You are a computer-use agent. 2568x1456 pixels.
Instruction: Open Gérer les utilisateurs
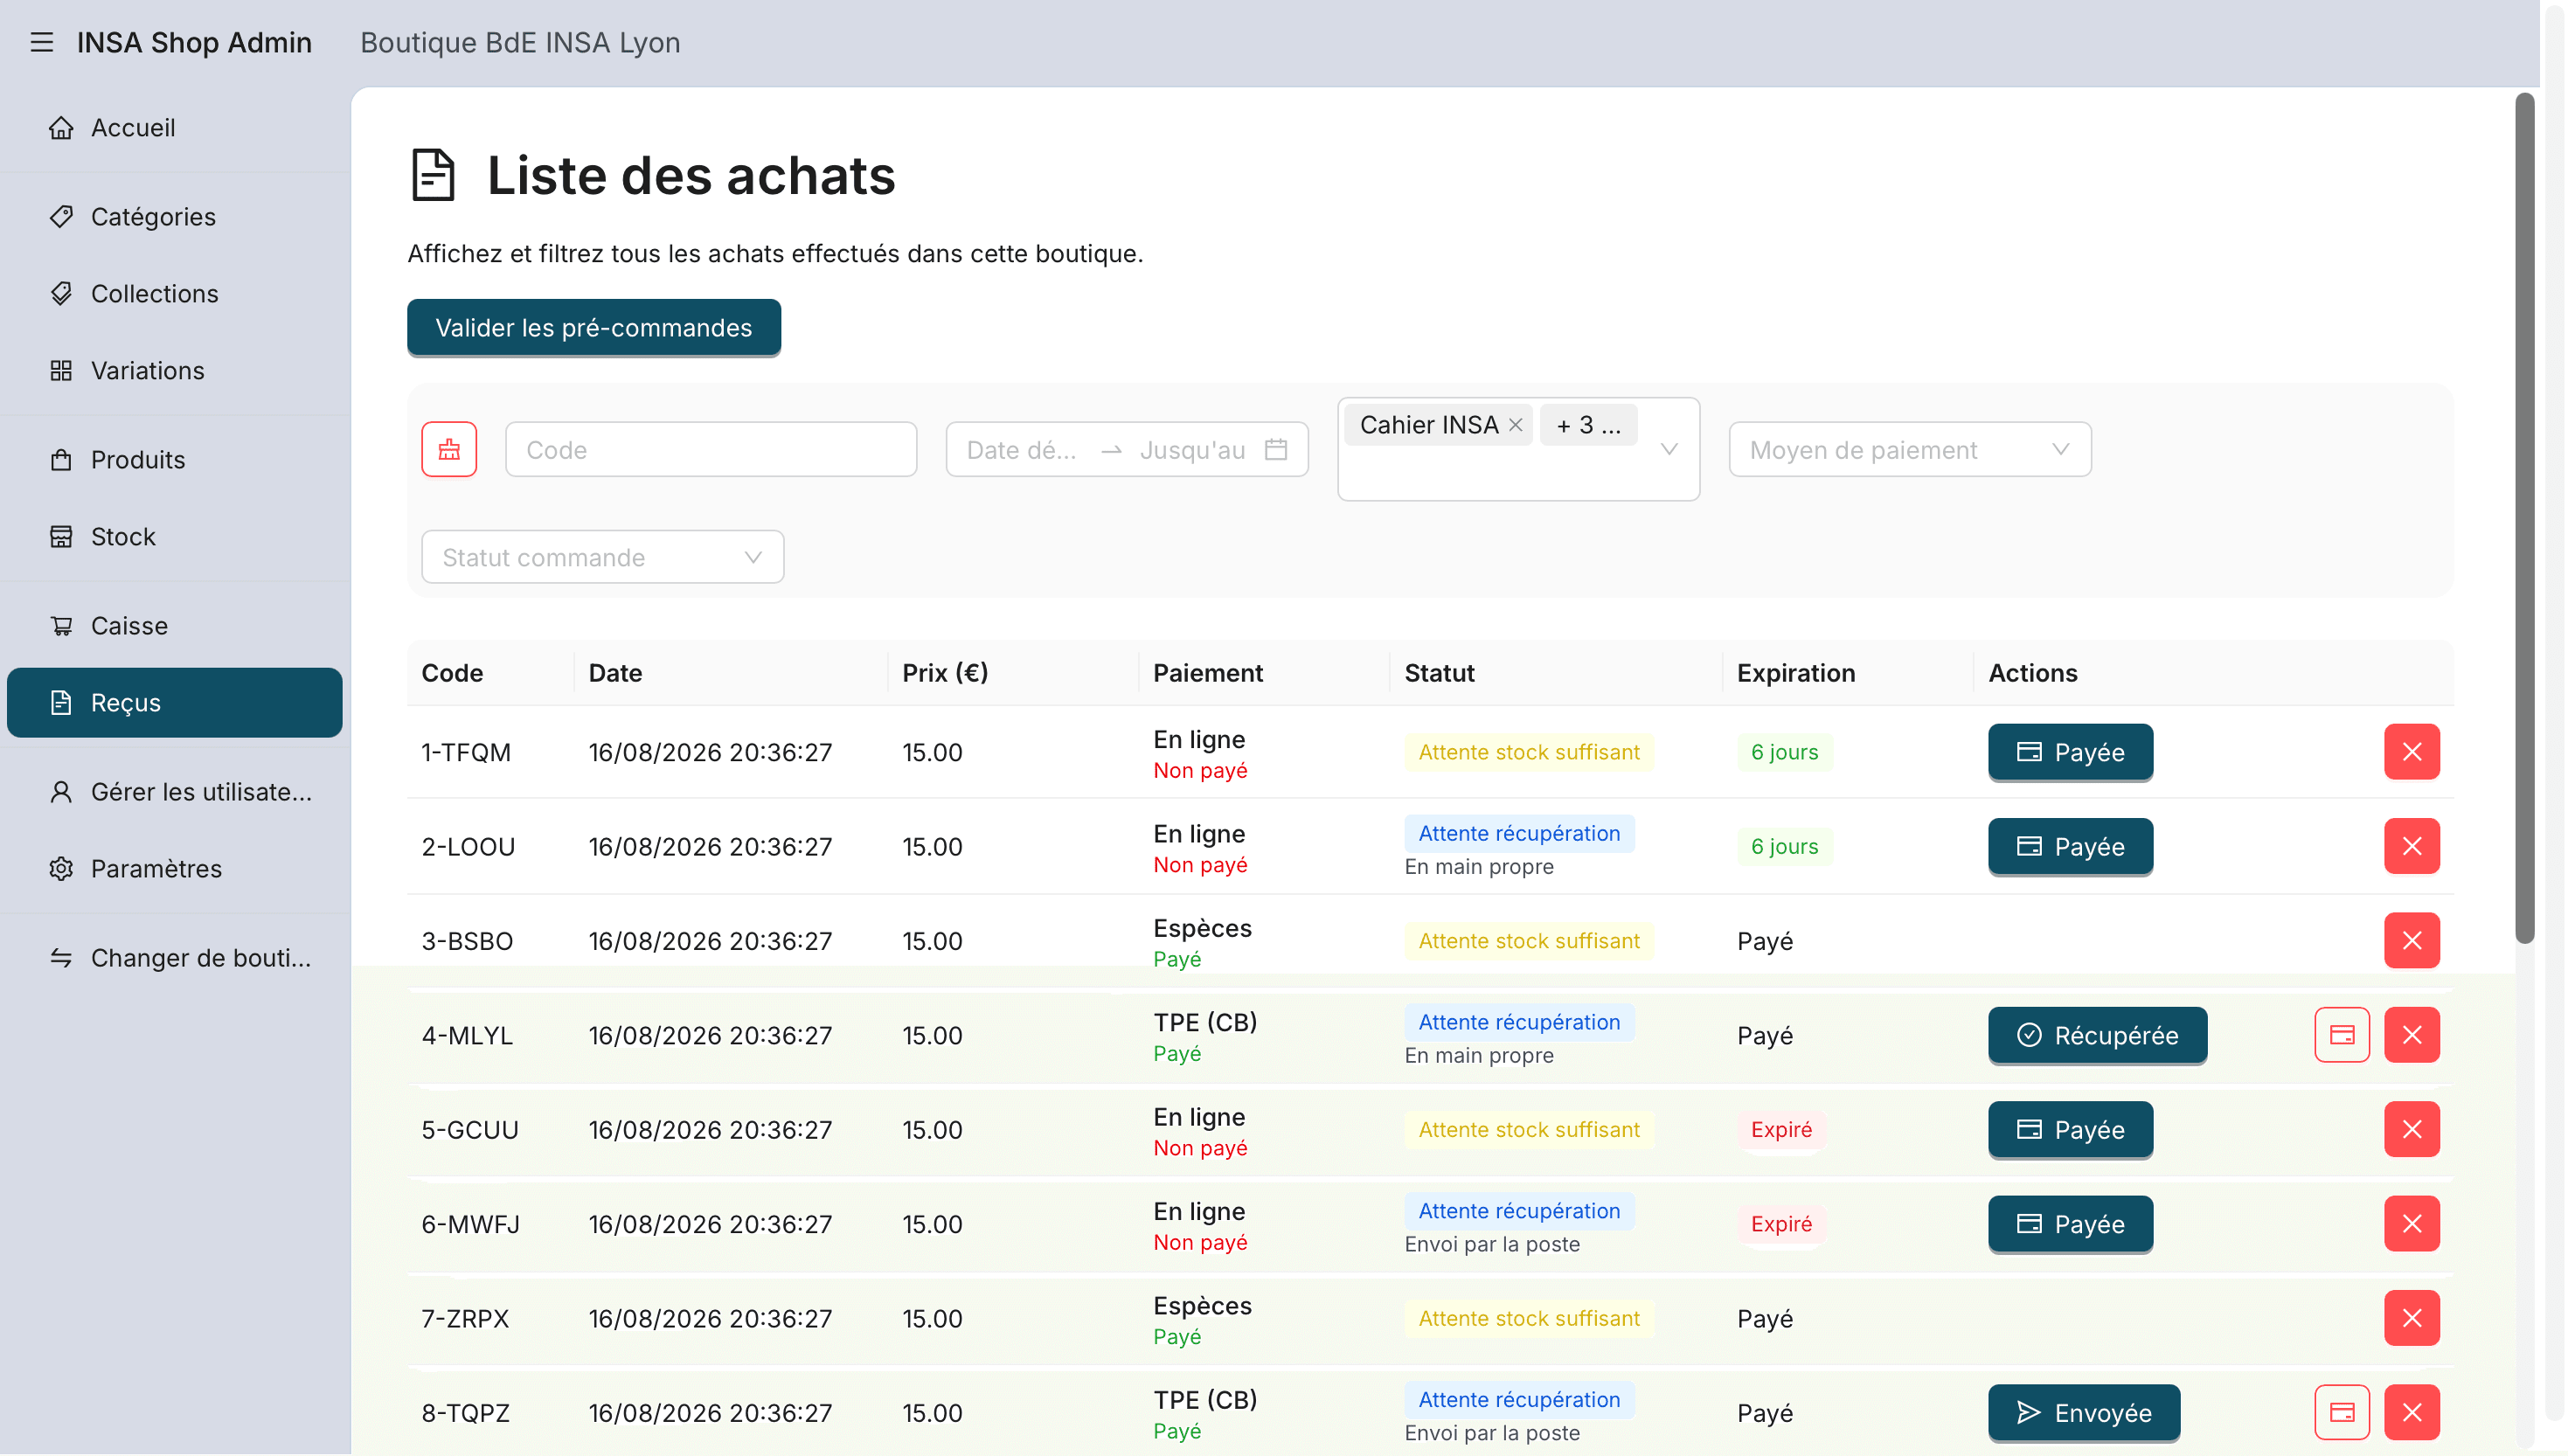[x=175, y=792]
